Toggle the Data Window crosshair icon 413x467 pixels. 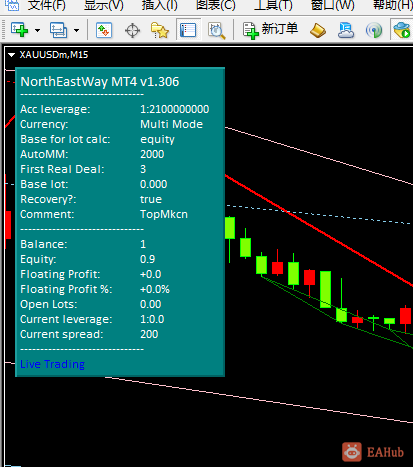(132, 31)
